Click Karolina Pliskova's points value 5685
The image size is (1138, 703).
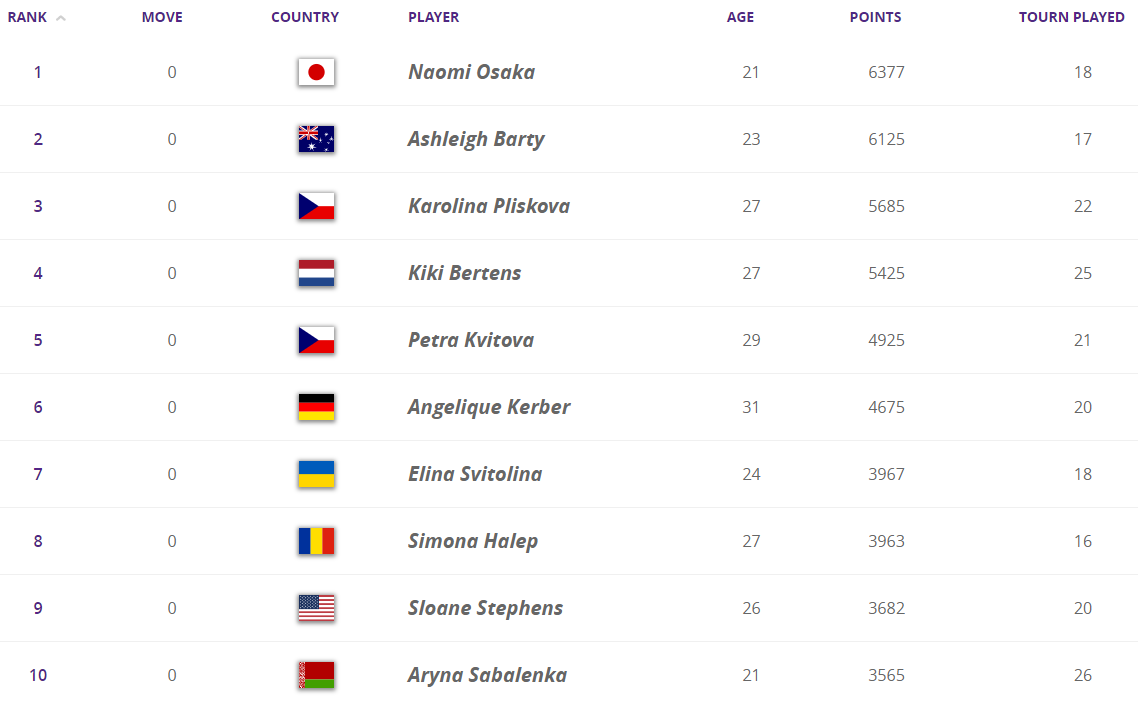click(886, 206)
